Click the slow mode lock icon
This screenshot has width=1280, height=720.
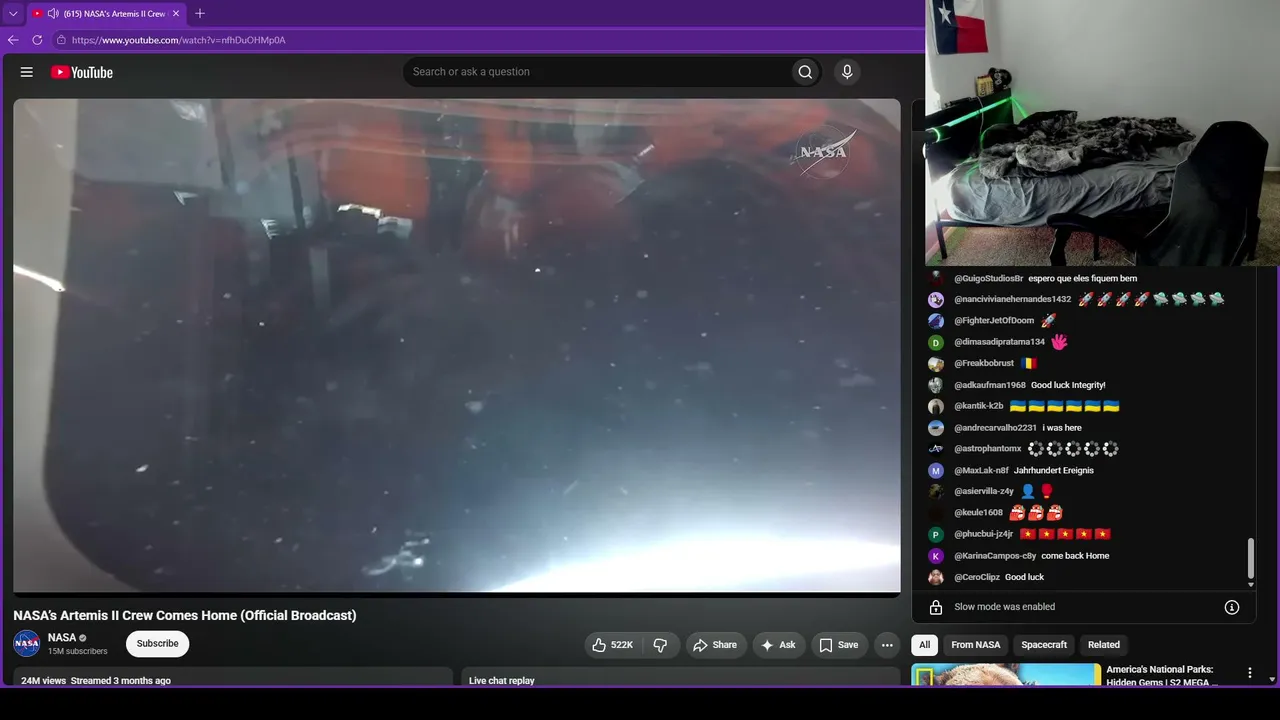coord(936,607)
